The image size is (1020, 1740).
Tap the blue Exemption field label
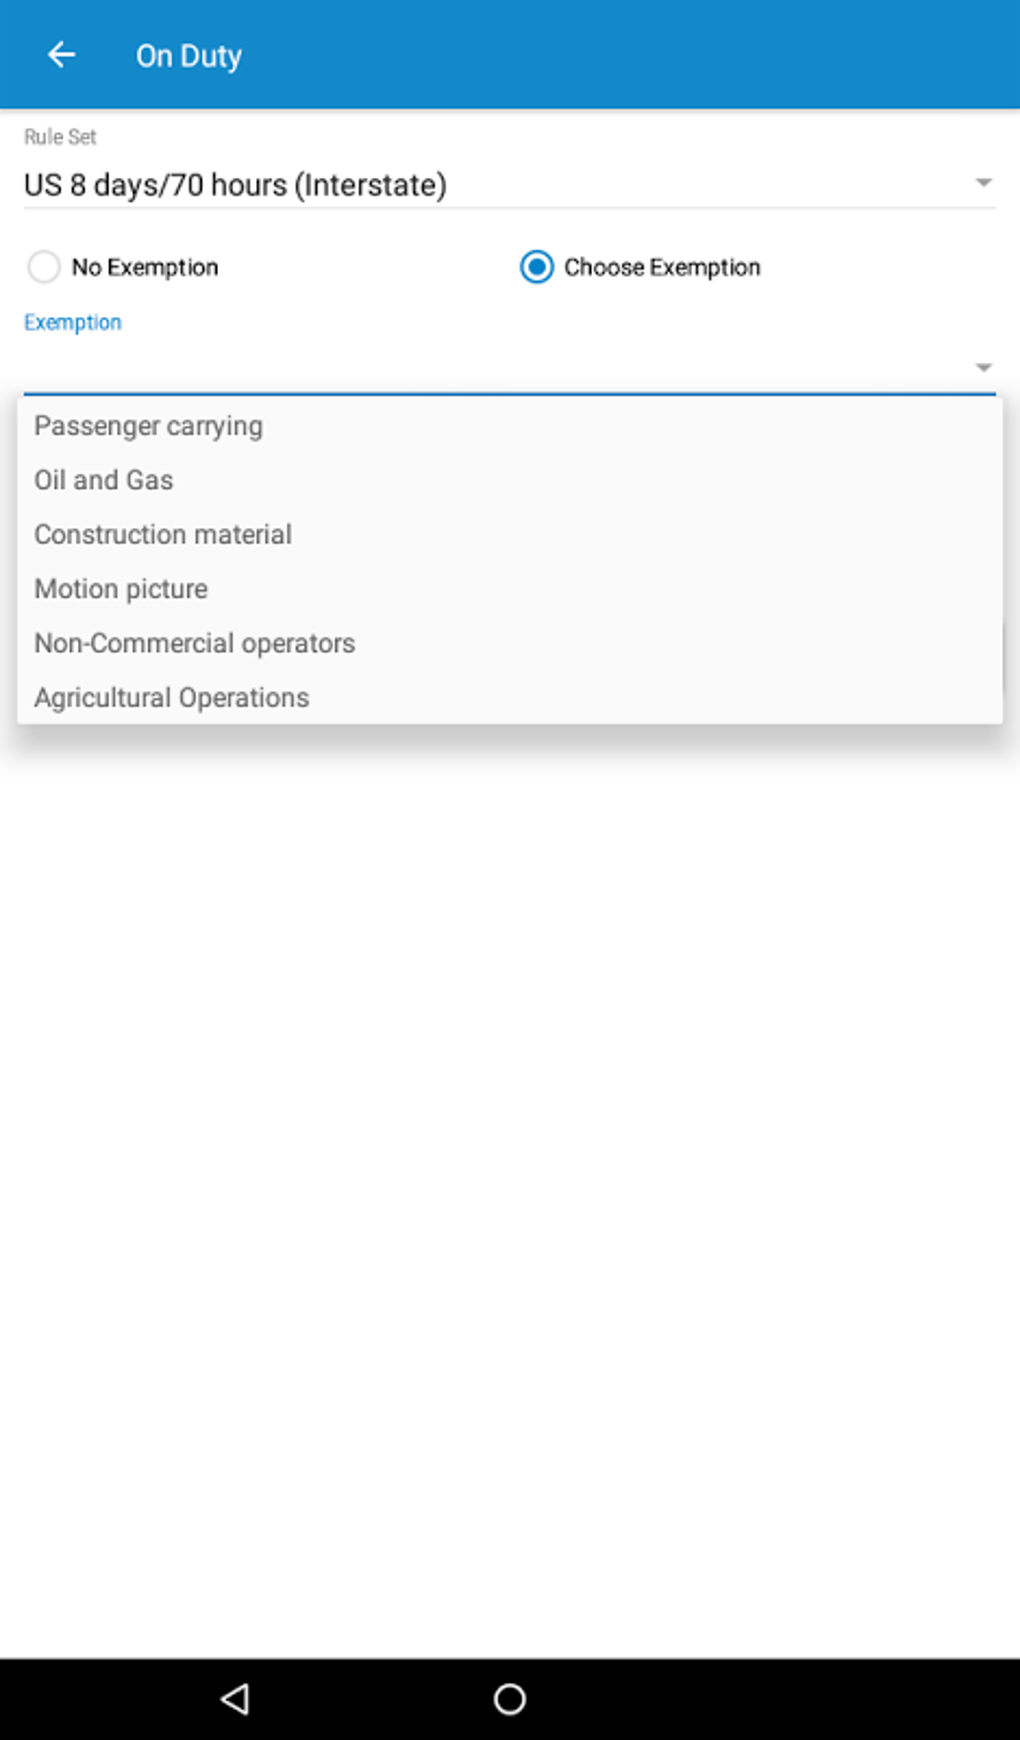73,322
